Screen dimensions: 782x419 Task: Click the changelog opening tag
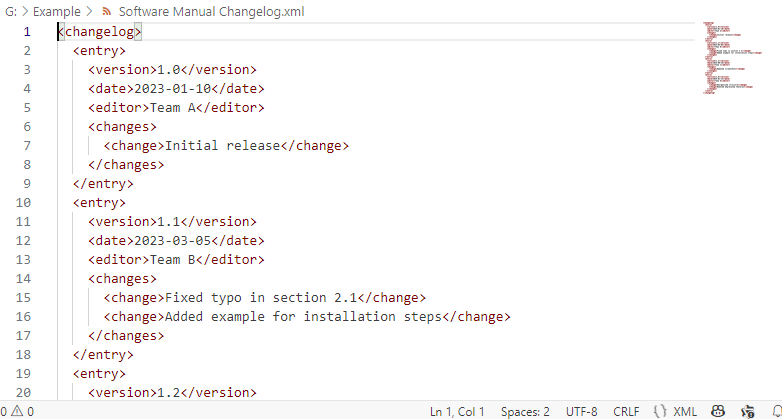pyautogui.click(x=100, y=32)
